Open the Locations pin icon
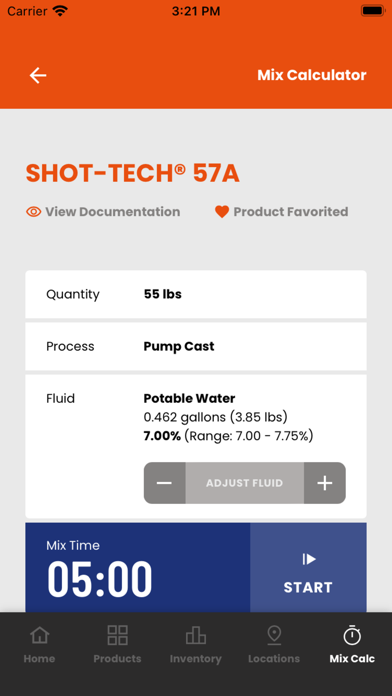This screenshot has height=696, width=392. (x=274, y=635)
